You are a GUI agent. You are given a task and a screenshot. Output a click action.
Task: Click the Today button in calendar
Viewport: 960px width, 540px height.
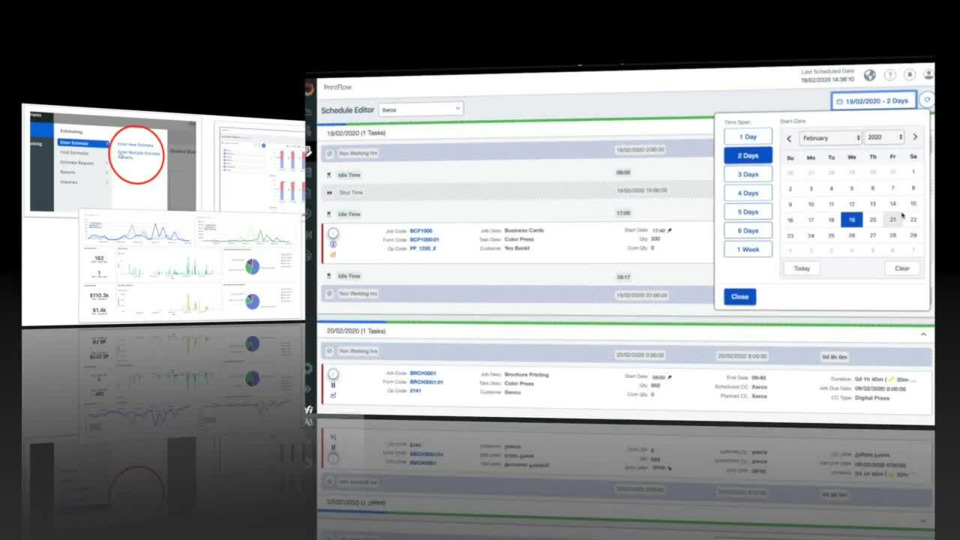point(801,268)
